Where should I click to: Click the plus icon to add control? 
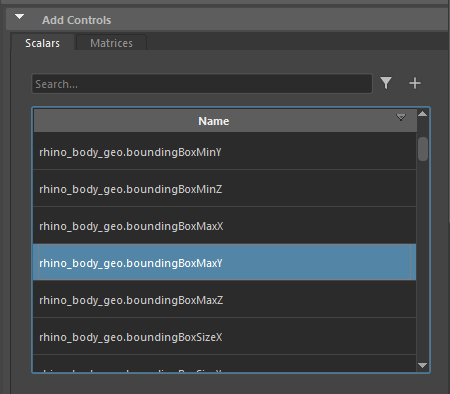coord(415,83)
